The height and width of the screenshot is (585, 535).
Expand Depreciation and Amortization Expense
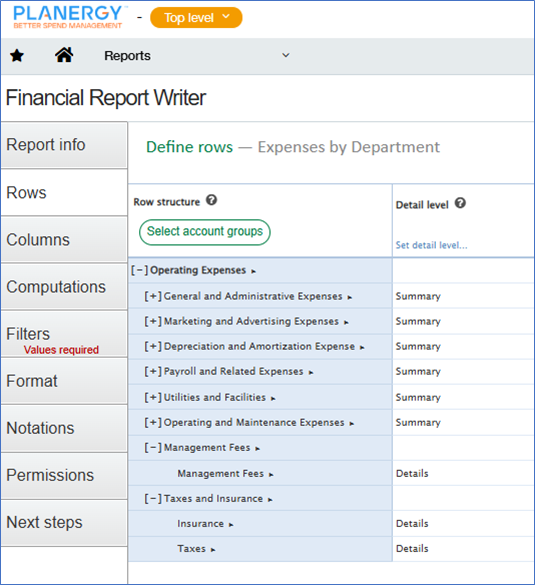tap(153, 346)
